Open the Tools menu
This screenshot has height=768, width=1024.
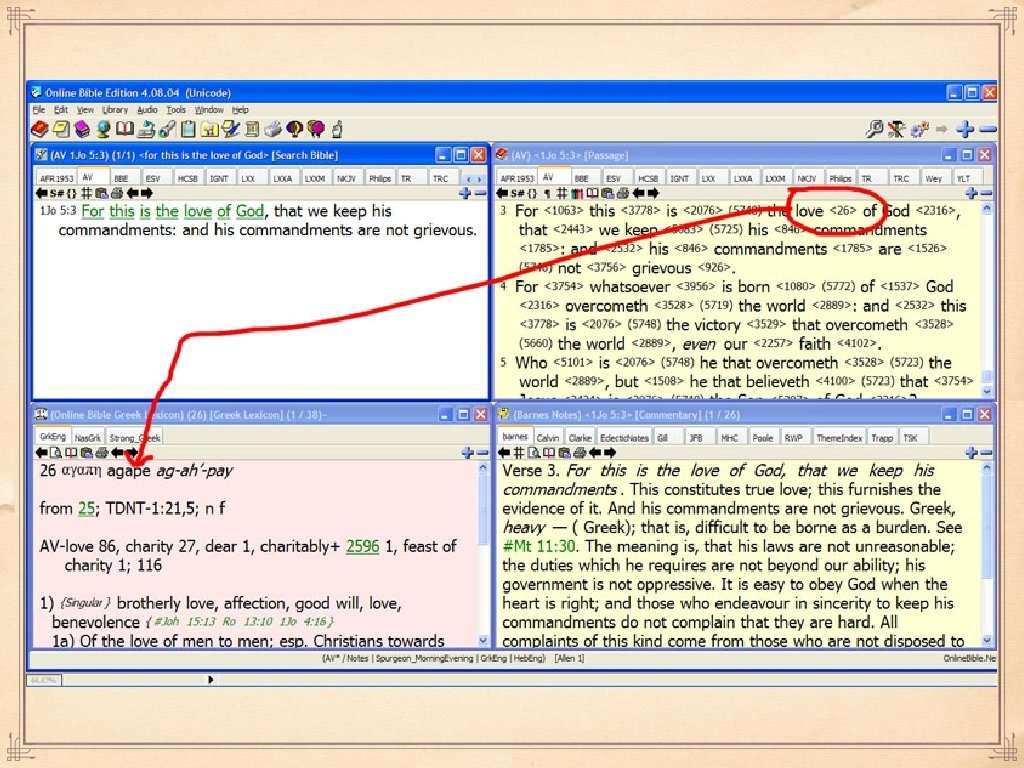tap(176, 110)
